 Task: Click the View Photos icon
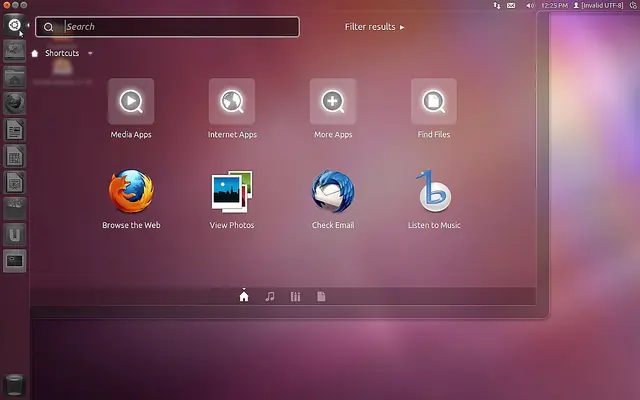coord(232,191)
